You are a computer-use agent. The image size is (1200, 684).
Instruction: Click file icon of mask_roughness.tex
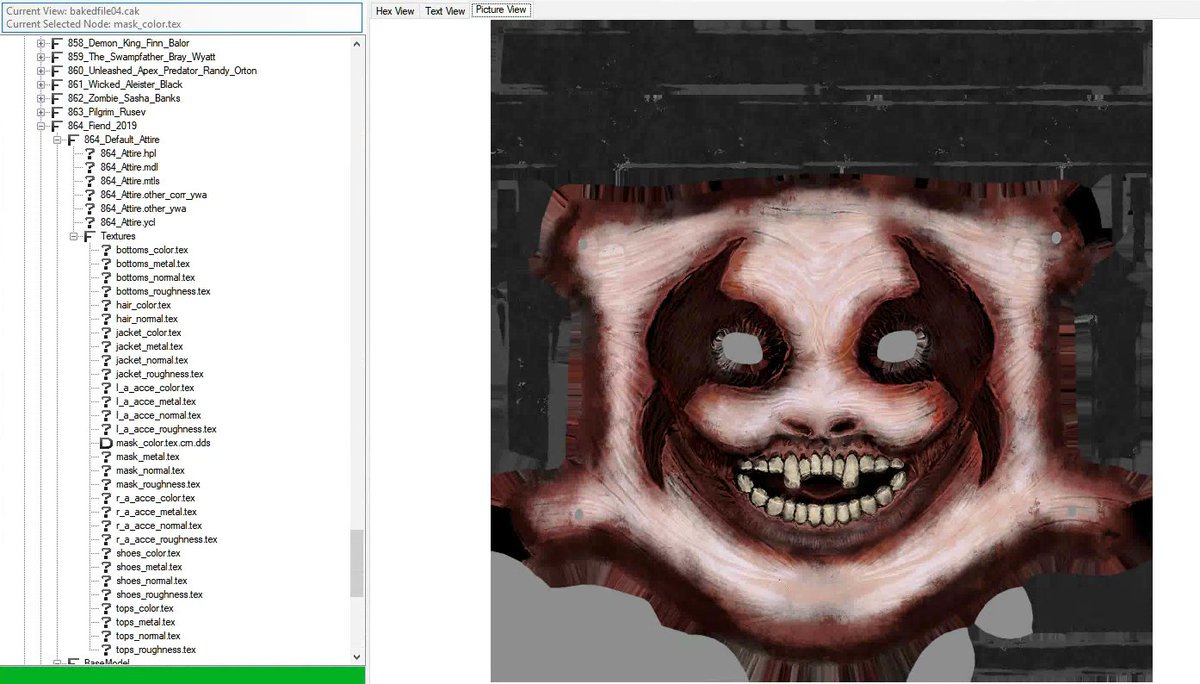[106, 484]
